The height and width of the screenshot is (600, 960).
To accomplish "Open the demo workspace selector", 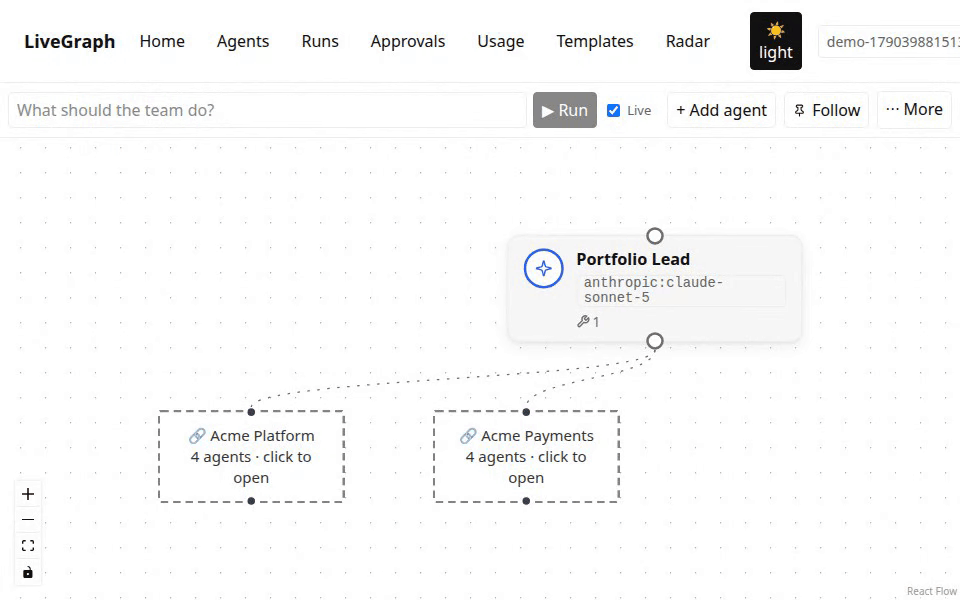I will point(889,42).
